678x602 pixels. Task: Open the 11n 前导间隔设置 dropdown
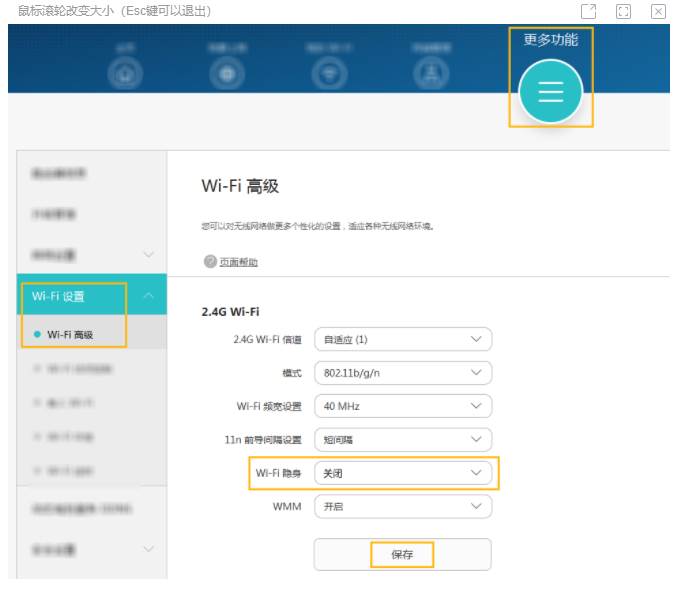click(x=403, y=440)
